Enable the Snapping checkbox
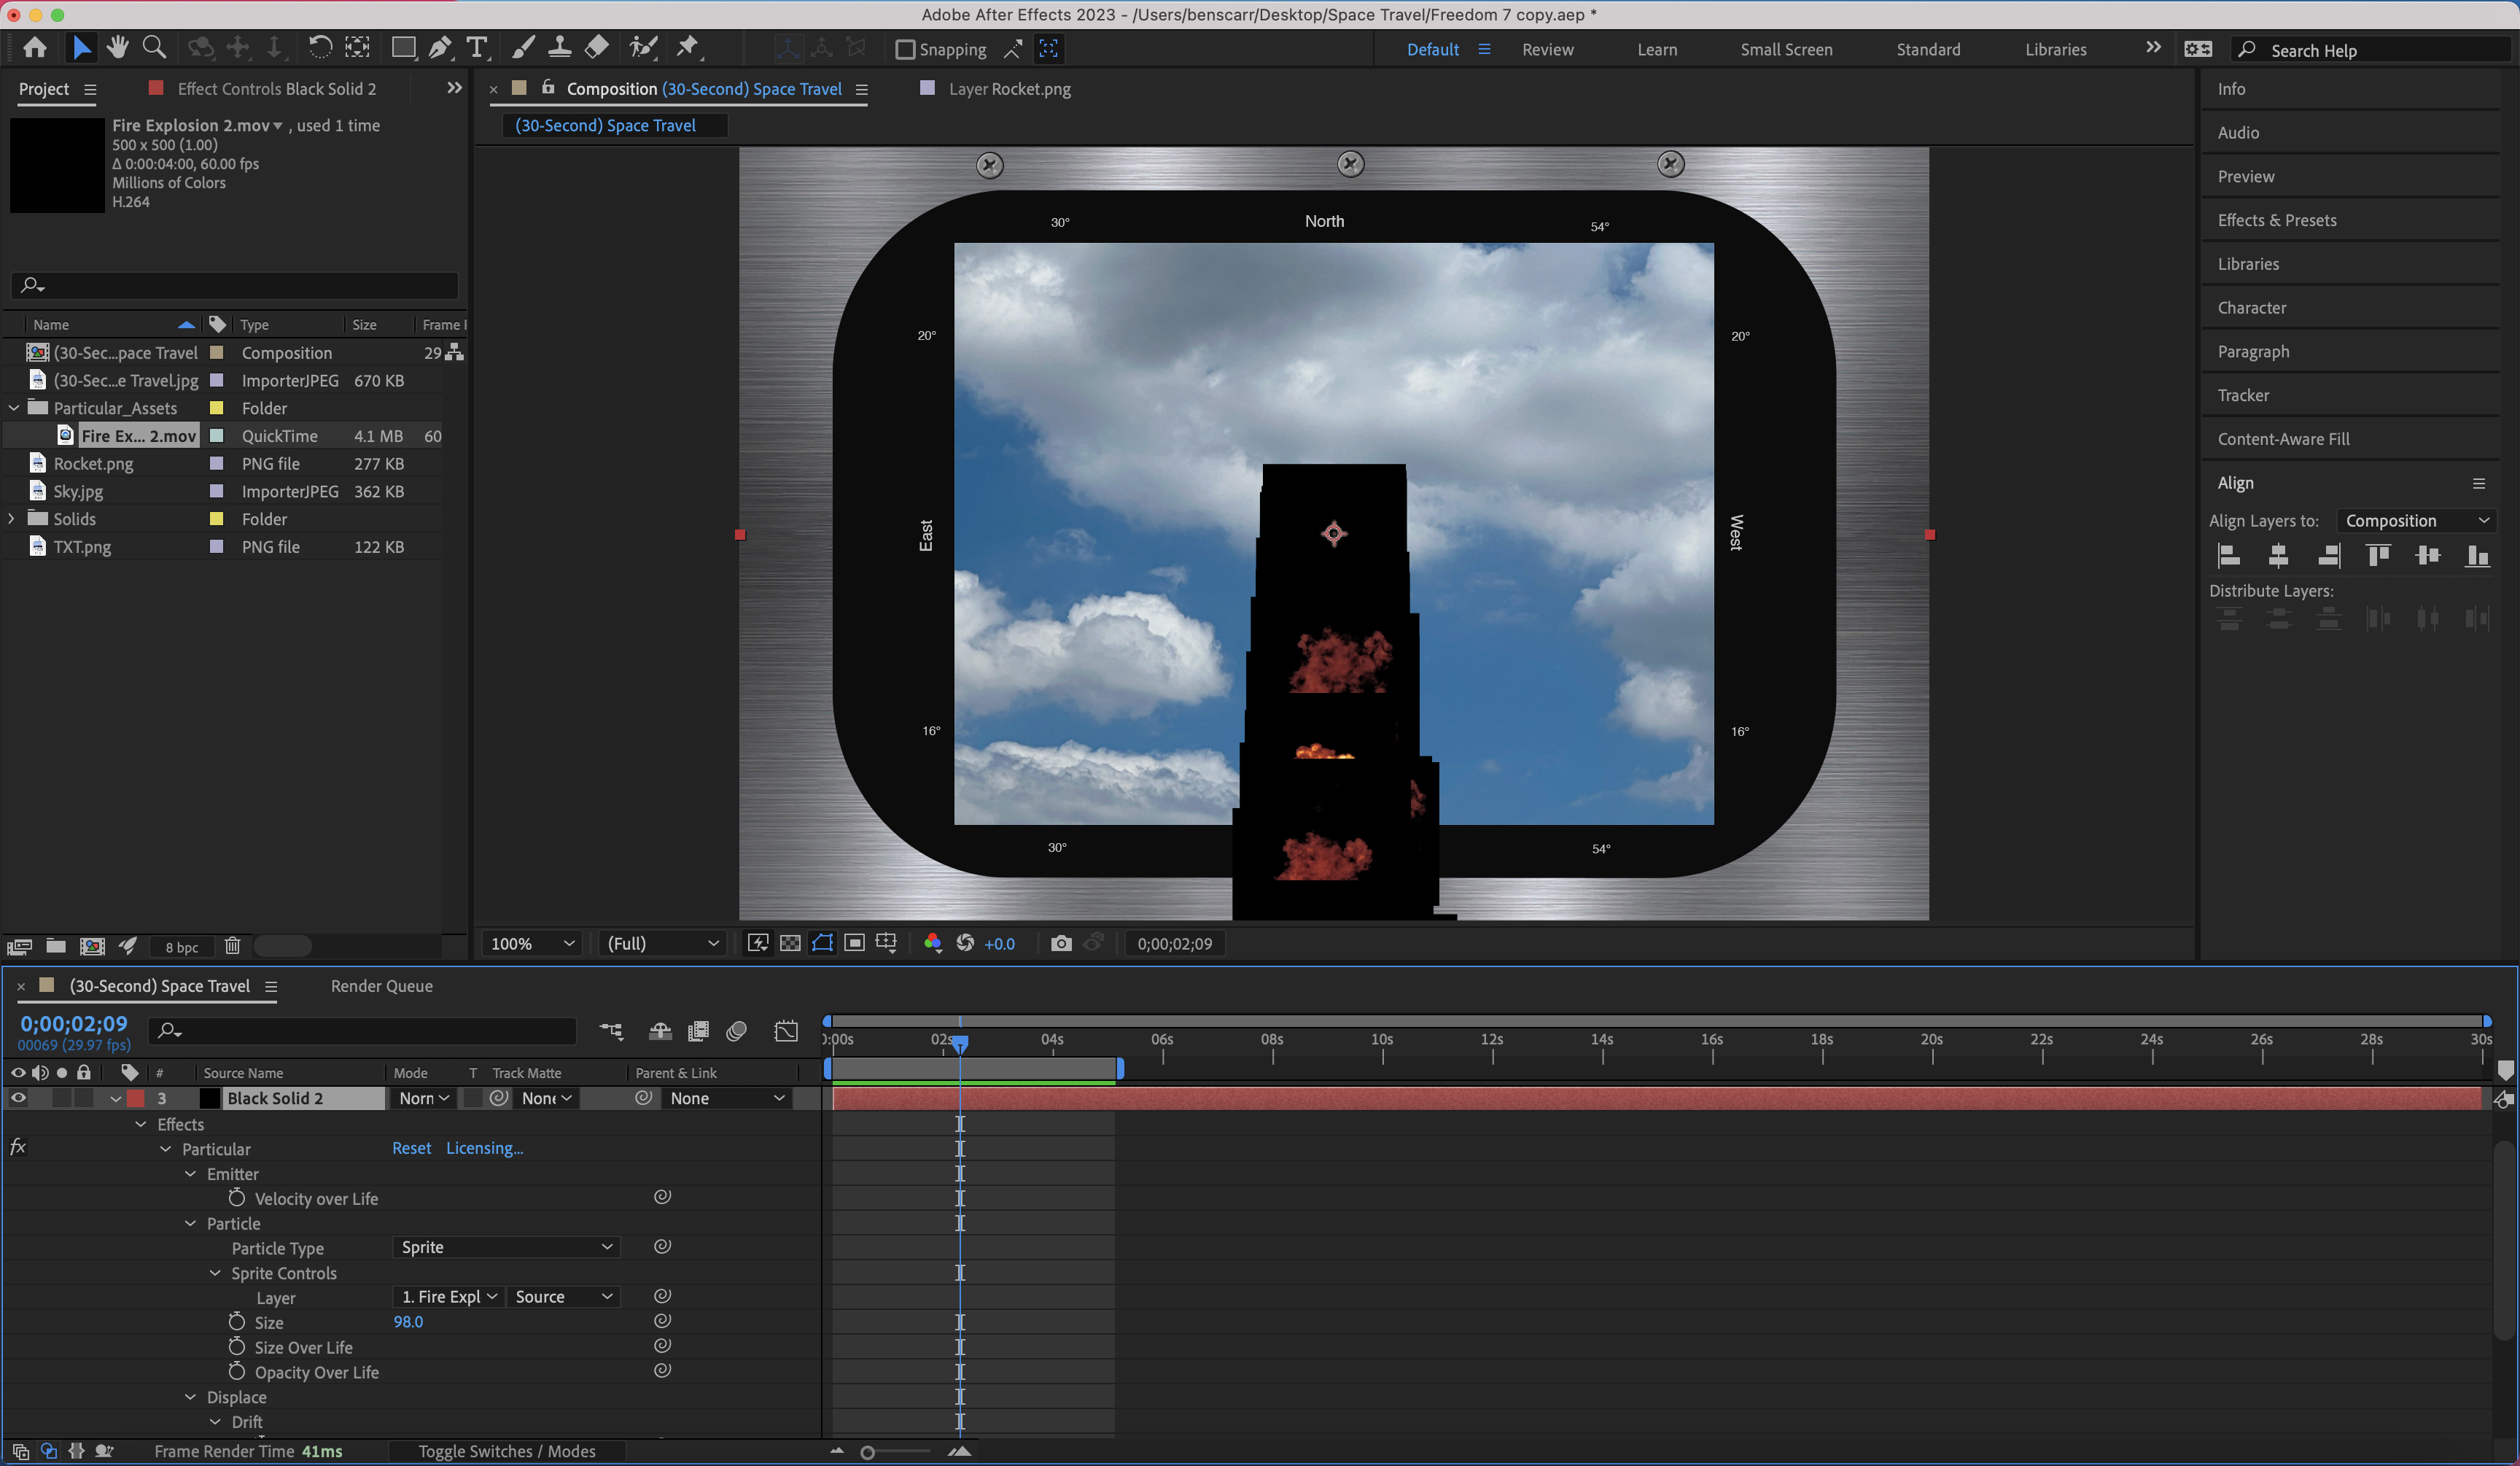 pos(906,49)
